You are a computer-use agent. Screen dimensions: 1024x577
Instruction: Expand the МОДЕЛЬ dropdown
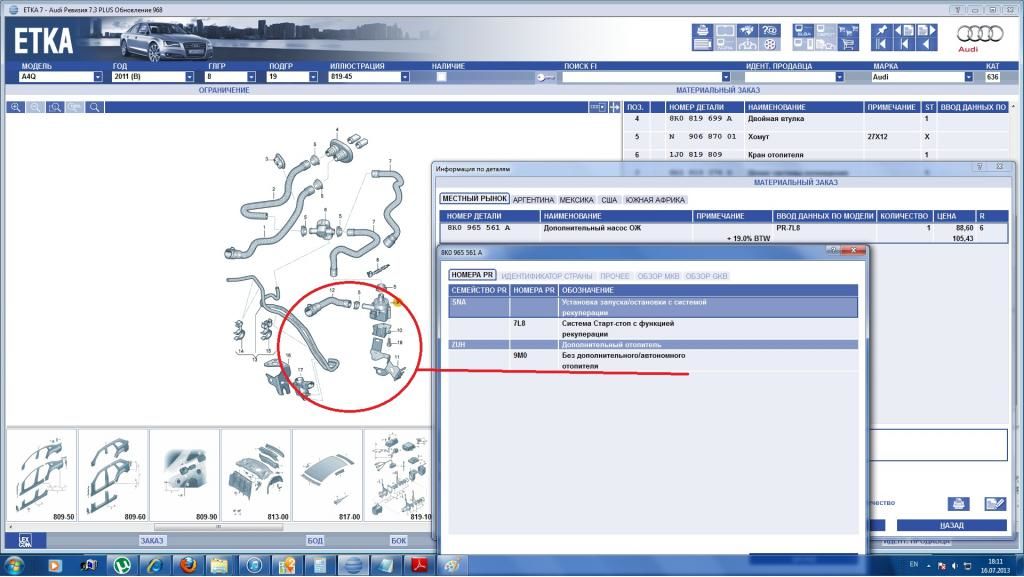pos(98,77)
